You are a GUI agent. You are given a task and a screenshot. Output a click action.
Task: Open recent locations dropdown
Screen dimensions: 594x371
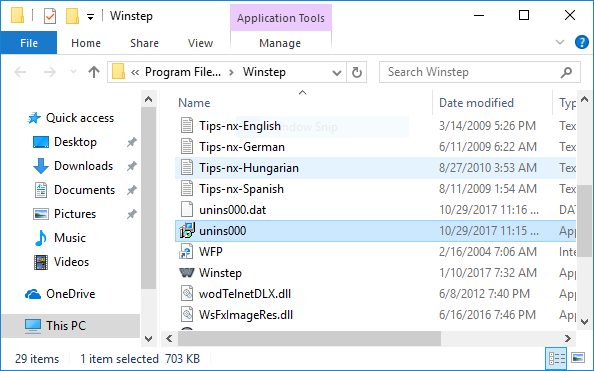(x=73, y=72)
